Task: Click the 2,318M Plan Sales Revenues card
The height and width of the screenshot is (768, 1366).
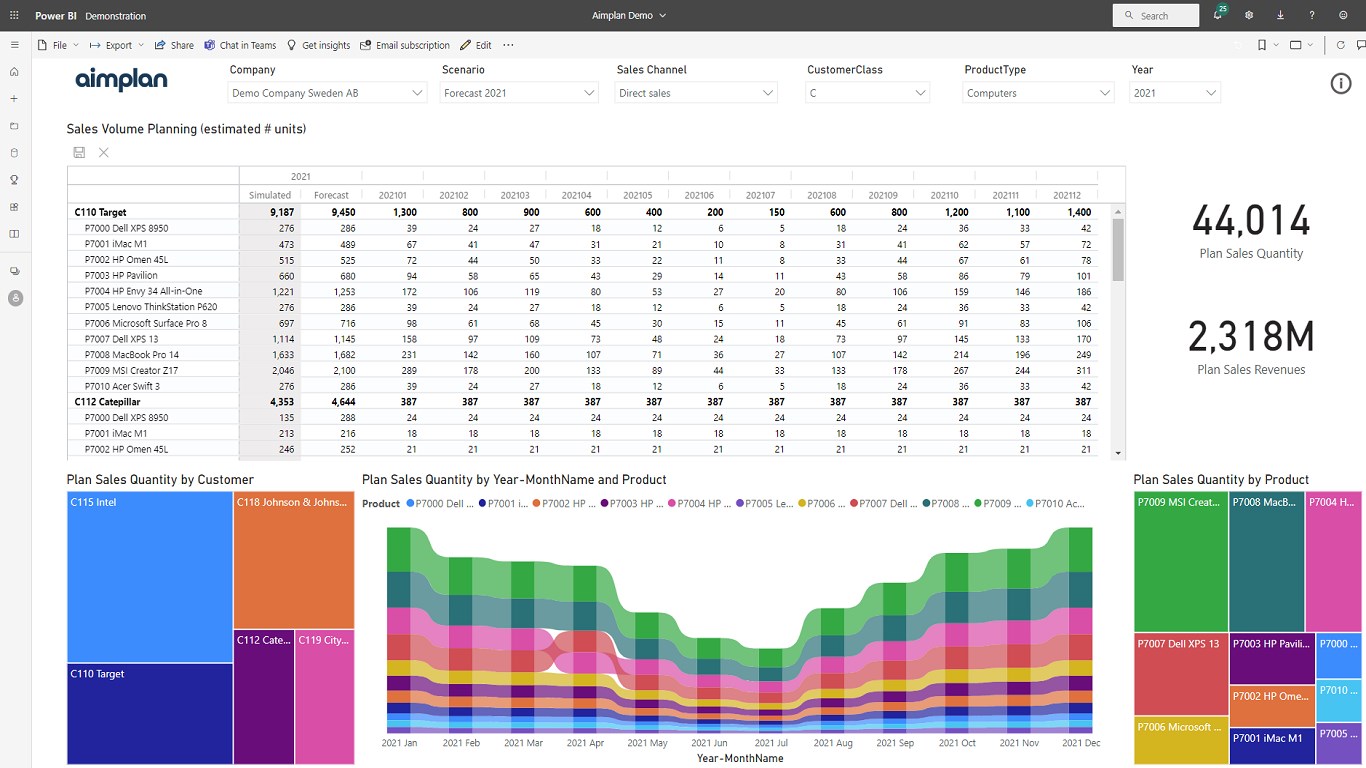Action: pos(1251,347)
